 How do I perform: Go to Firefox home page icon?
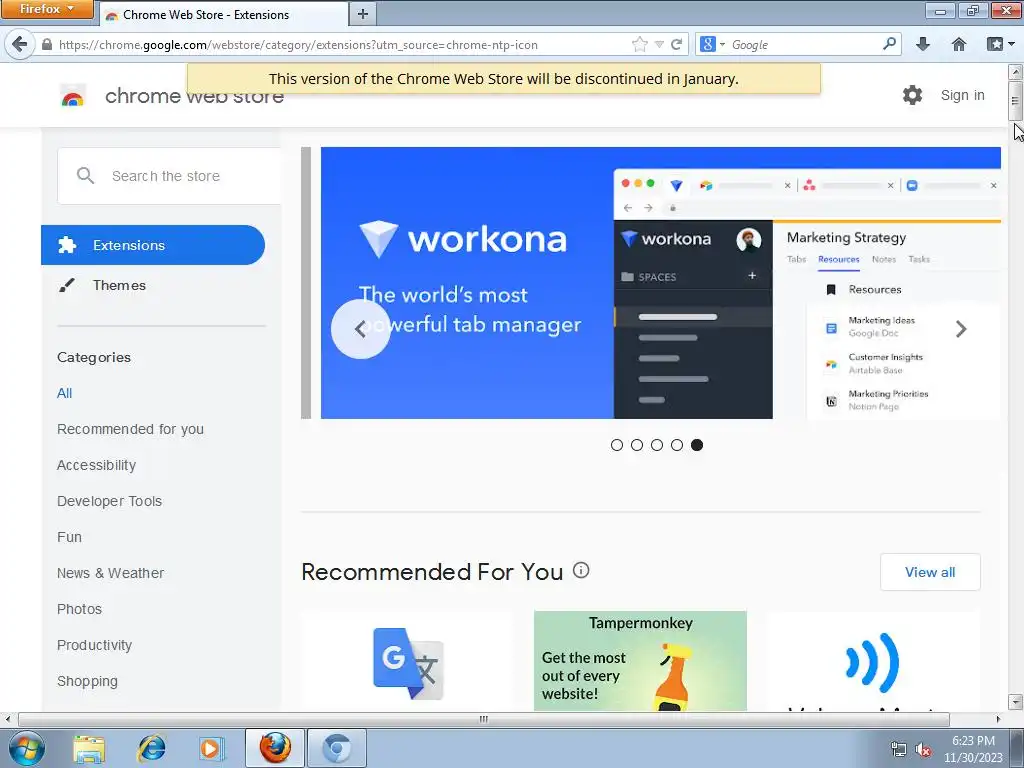[x=959, y=44]
